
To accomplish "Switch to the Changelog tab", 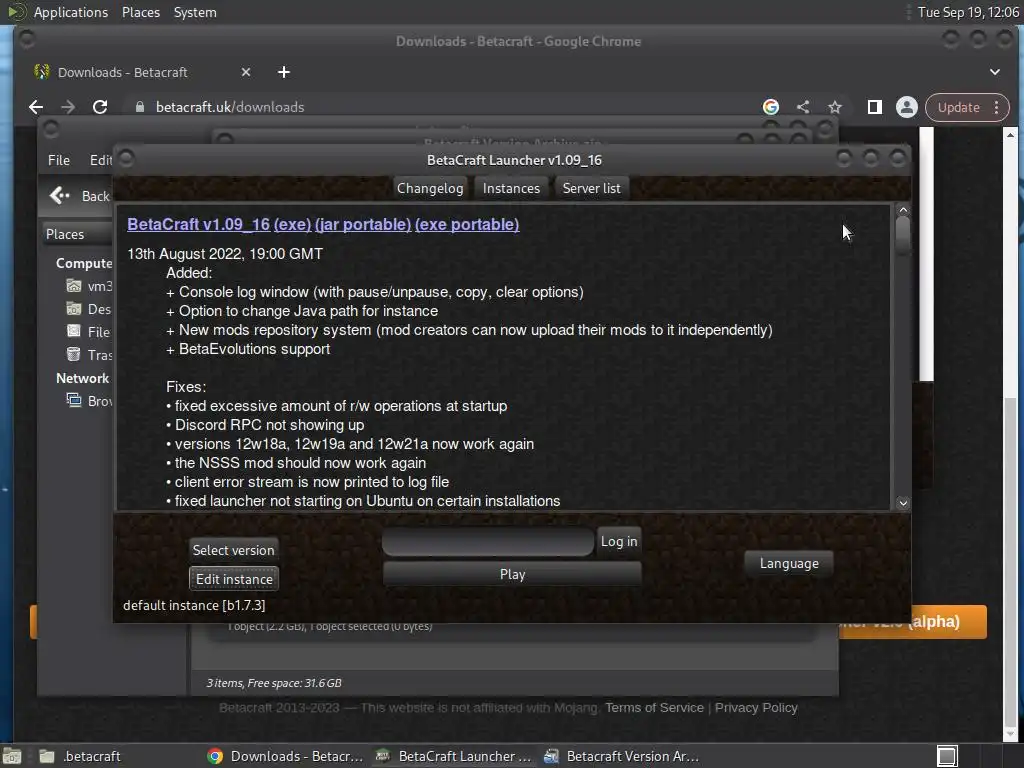I will tap(430, 188).
